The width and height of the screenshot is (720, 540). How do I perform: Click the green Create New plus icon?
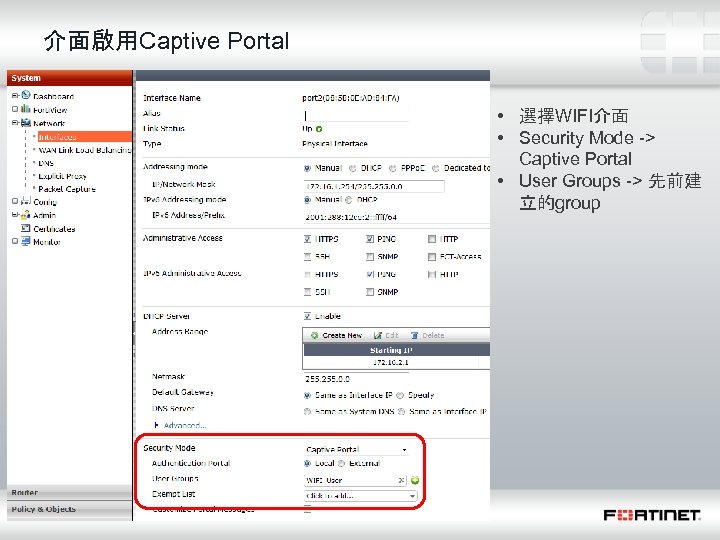pyautogui.click(x=315, y=336)
